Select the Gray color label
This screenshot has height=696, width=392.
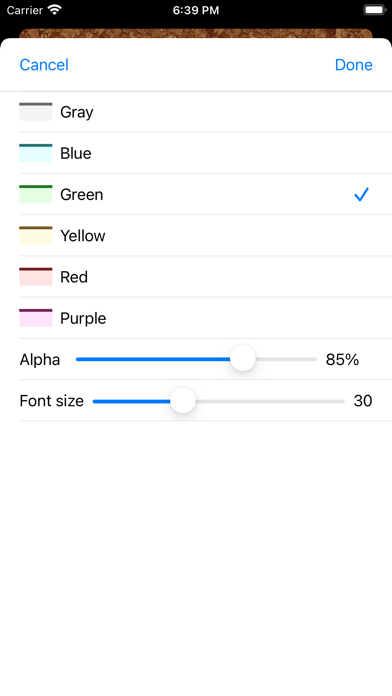pos(77,112)
